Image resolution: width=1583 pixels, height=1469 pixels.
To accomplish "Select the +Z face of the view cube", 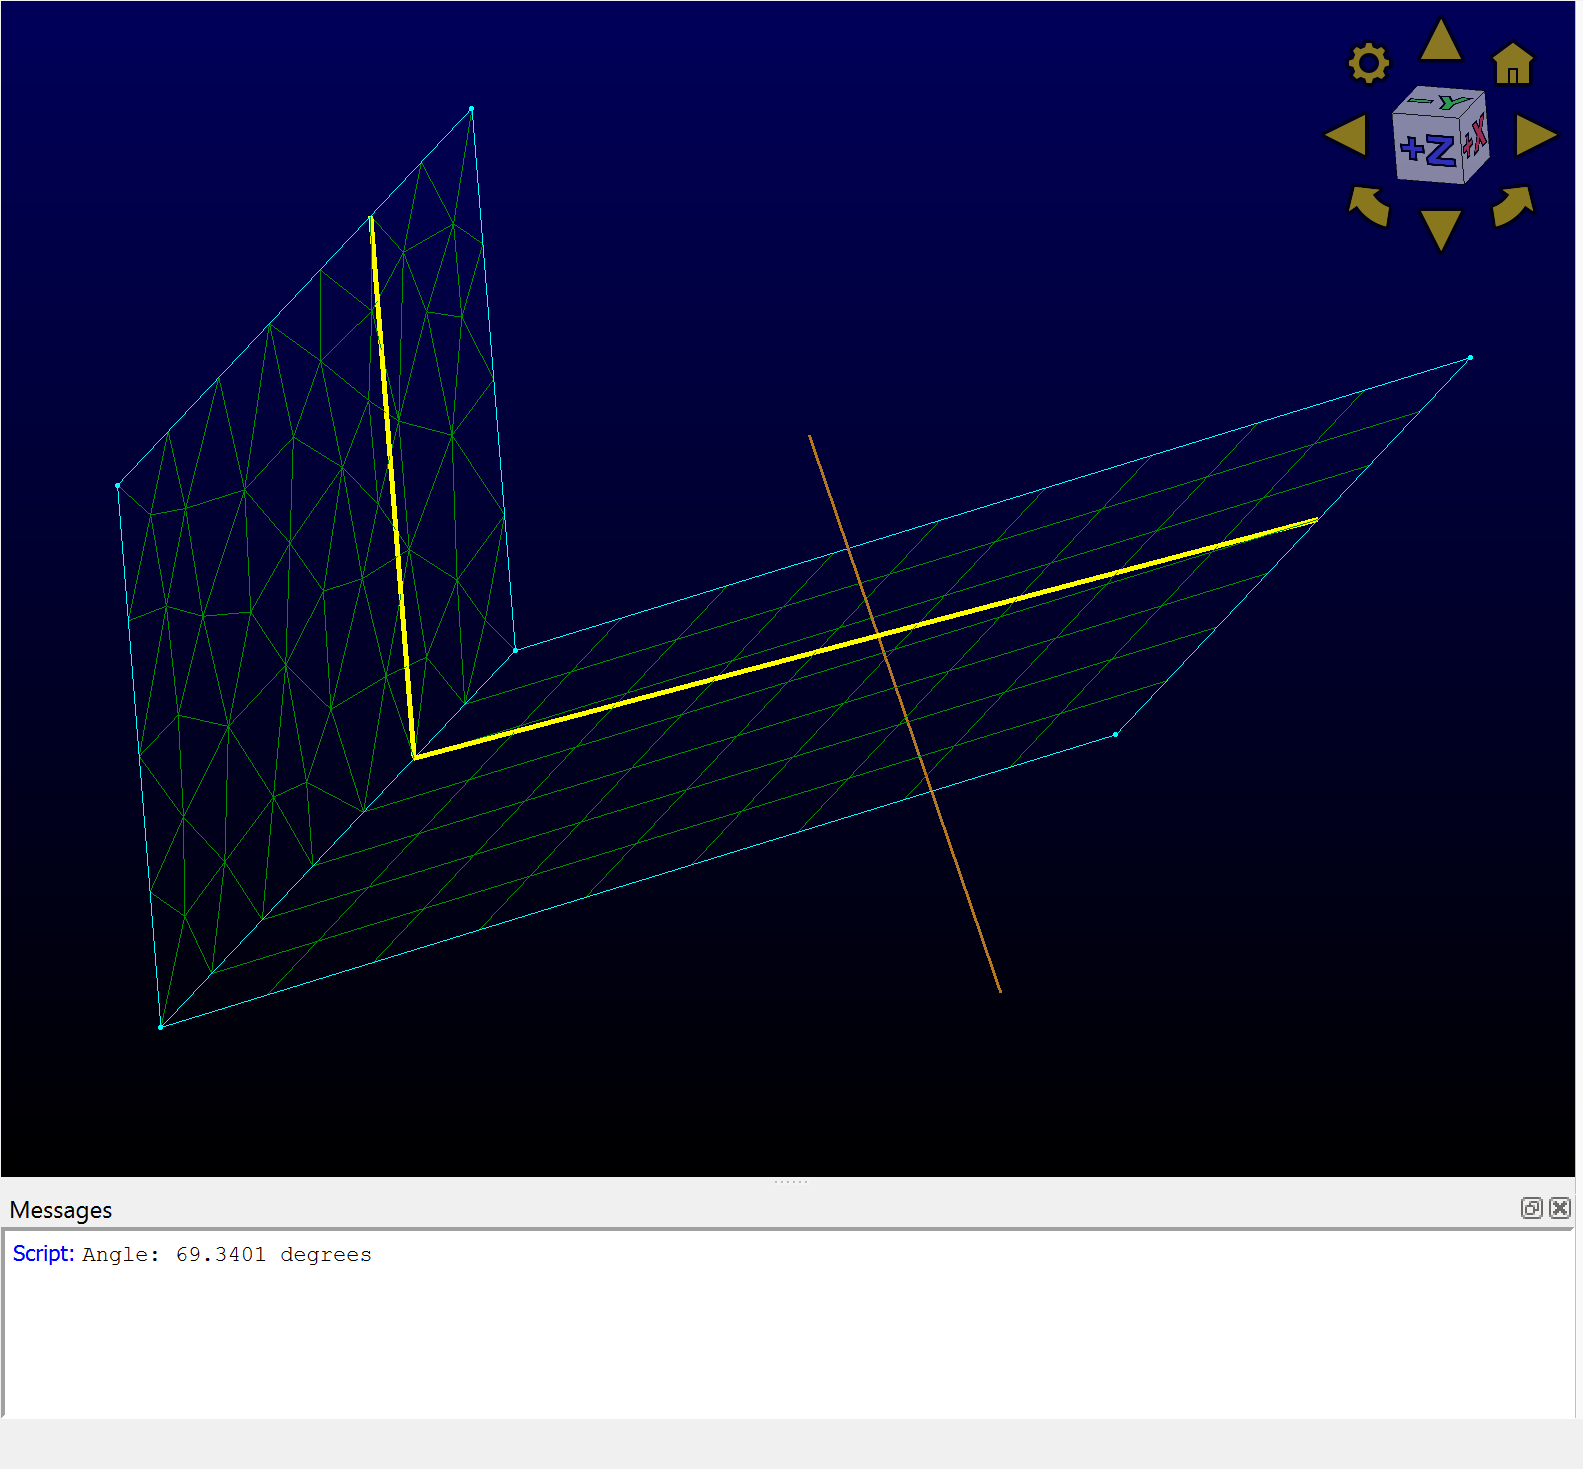I will pyautogui.click(x=1427, y=149).
